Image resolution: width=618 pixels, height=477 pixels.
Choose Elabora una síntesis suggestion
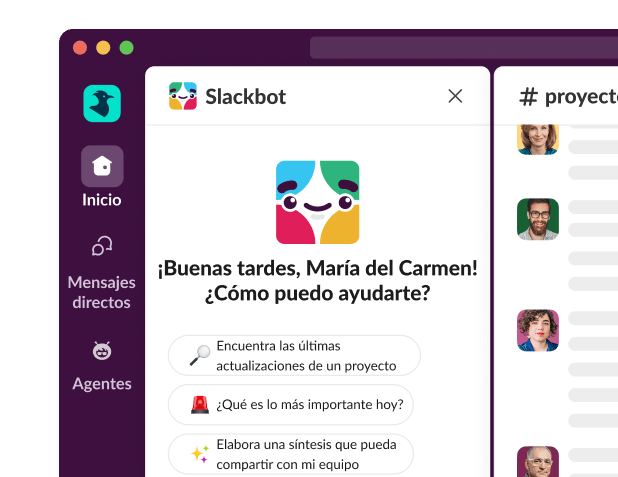(291, 454)
